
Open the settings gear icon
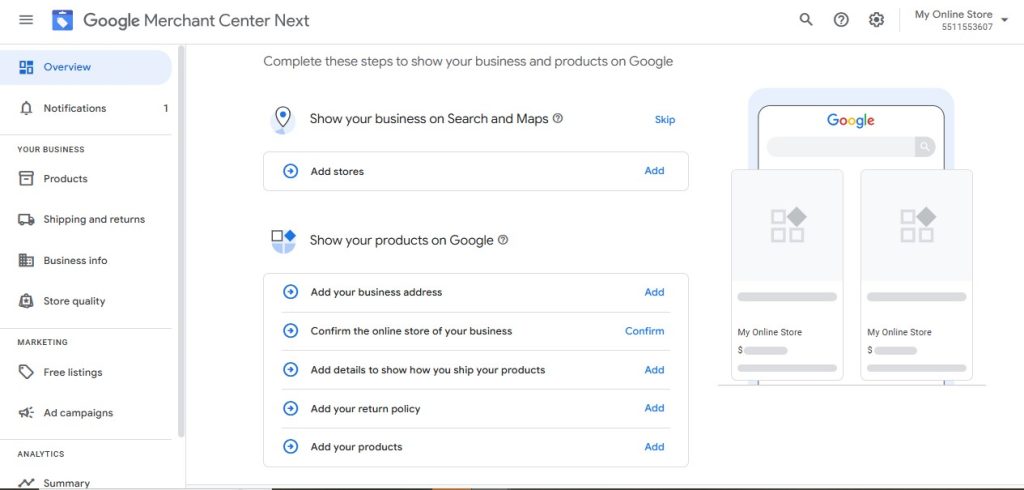876,20
